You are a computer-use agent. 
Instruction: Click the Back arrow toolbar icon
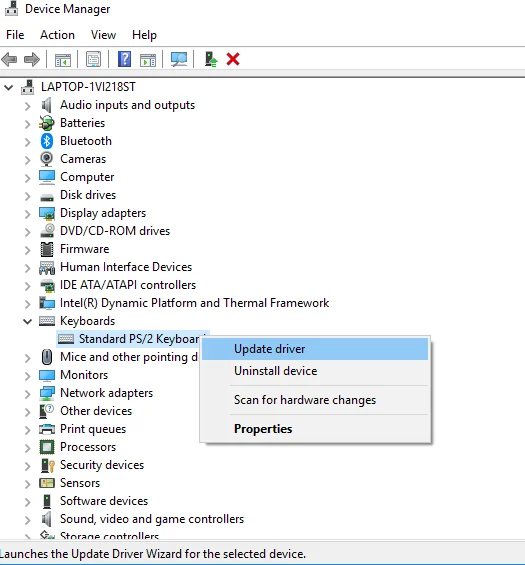[9, 59]
